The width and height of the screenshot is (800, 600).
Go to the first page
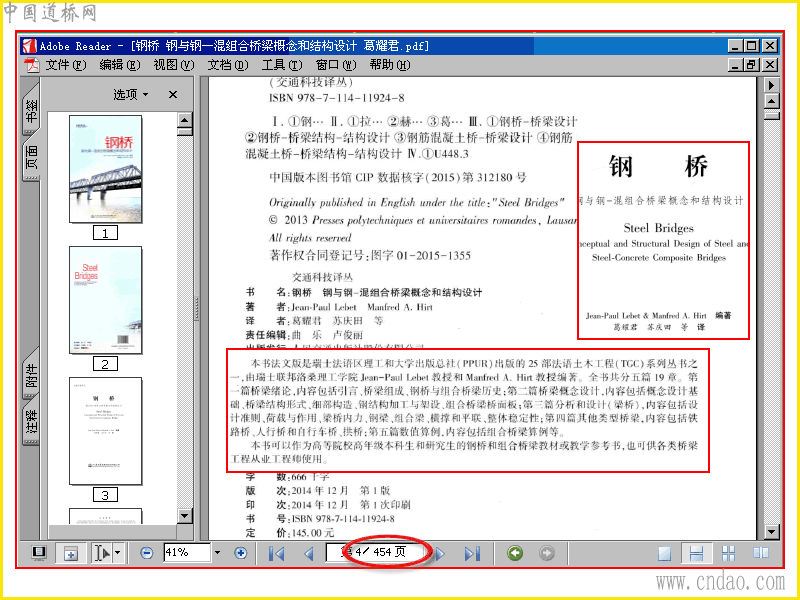coord(277,554)
